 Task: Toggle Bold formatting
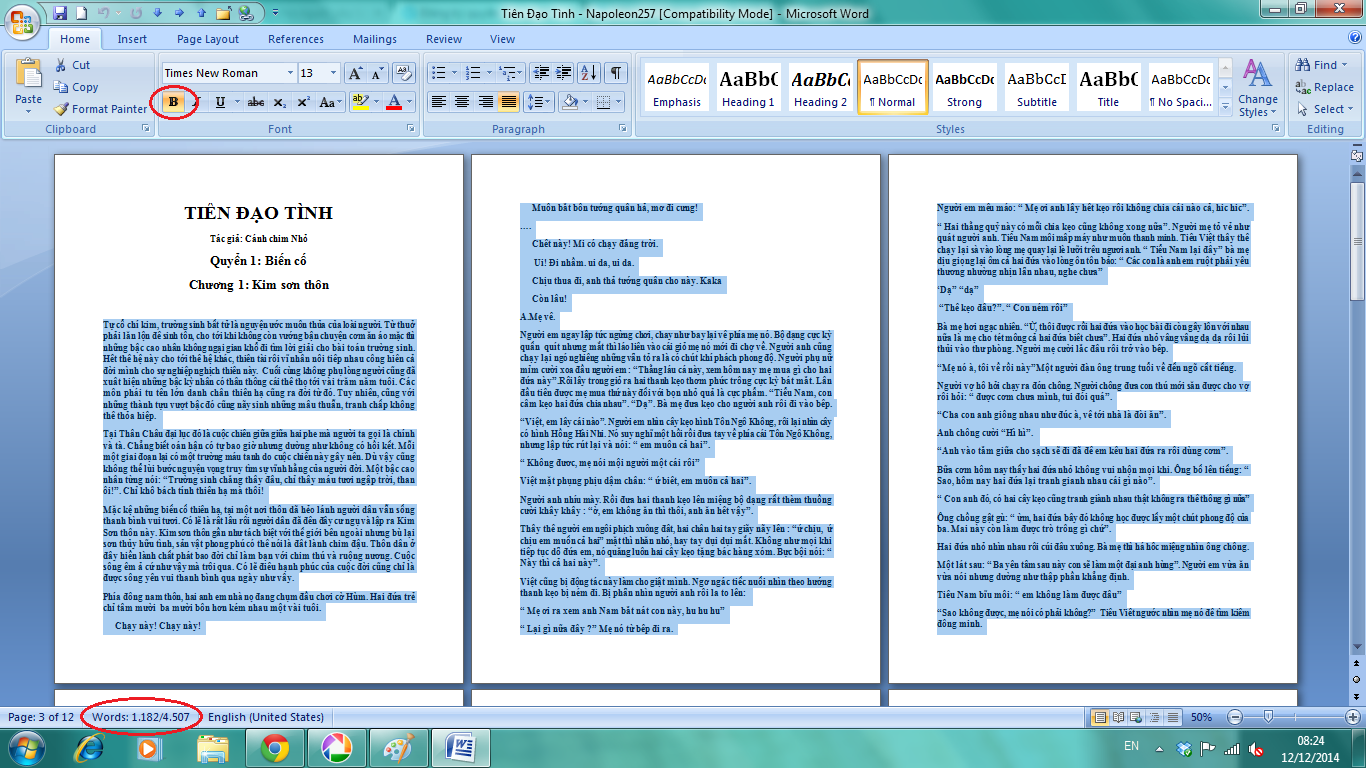coord(174,102)
